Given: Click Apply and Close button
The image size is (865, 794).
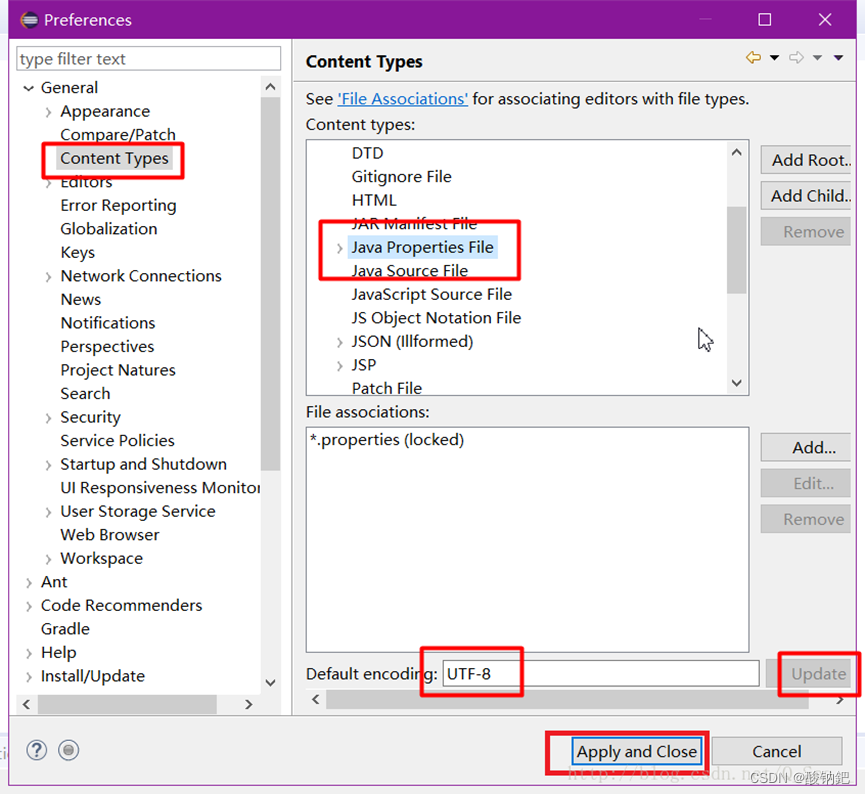Looking at the screenshot, I should coord(637,752).
